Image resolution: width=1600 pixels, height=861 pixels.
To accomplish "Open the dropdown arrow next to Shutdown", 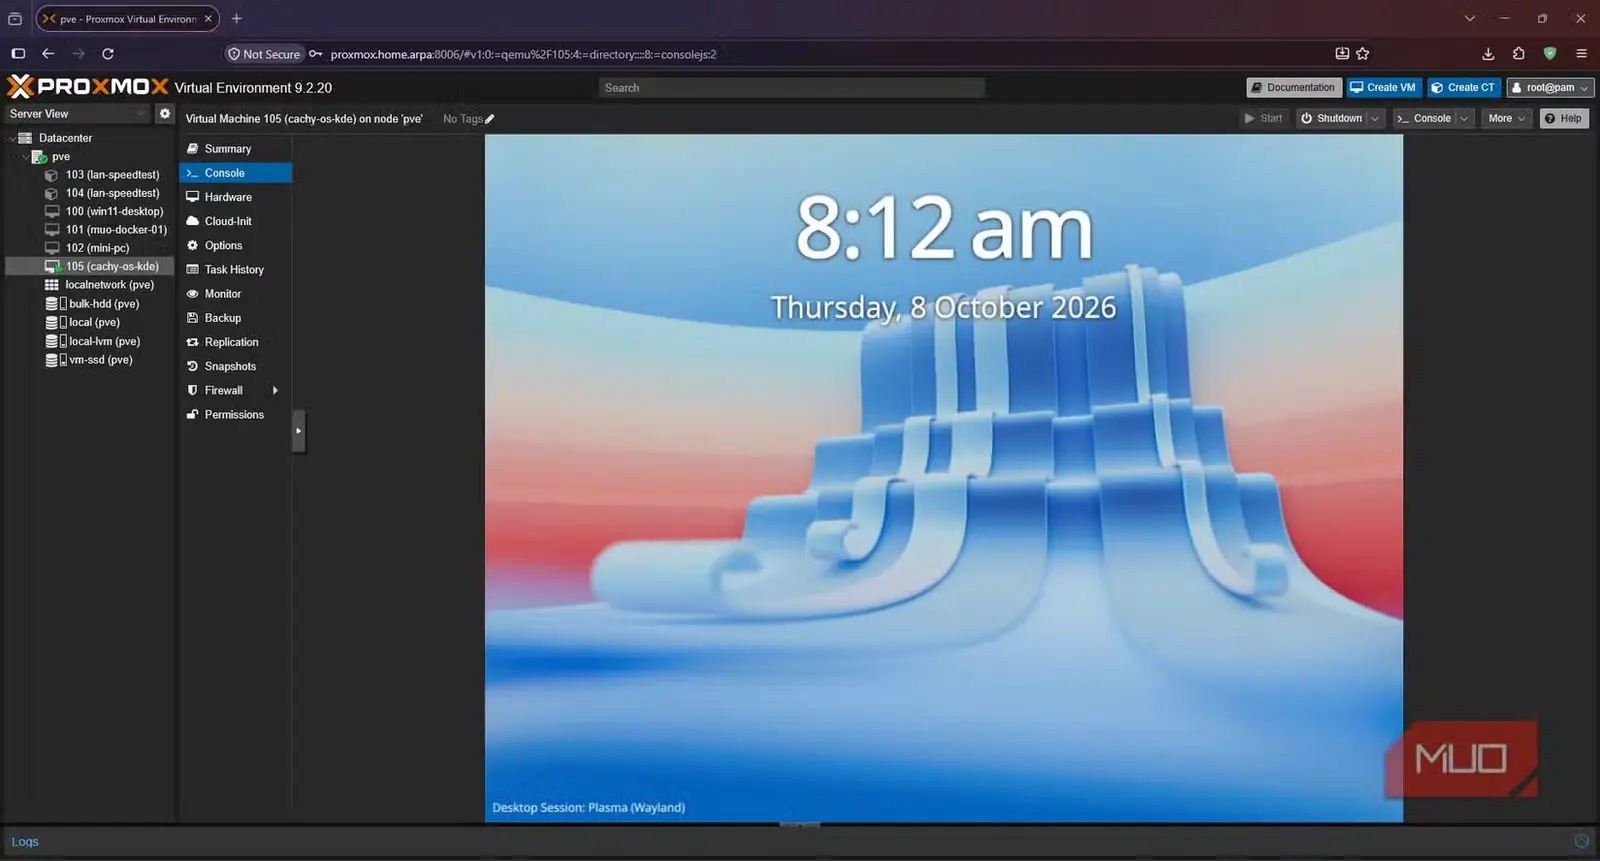I will point(1375,119).
